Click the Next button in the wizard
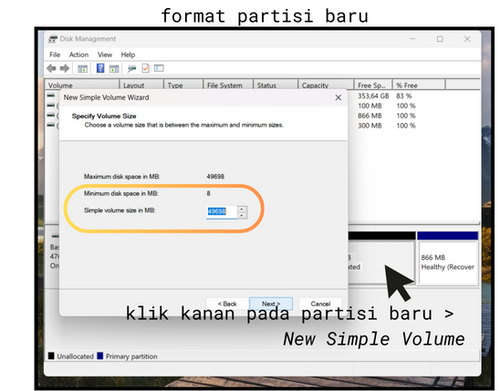This screenshot has height=391, width=500. pyautogui.click(x=271, y=304)
